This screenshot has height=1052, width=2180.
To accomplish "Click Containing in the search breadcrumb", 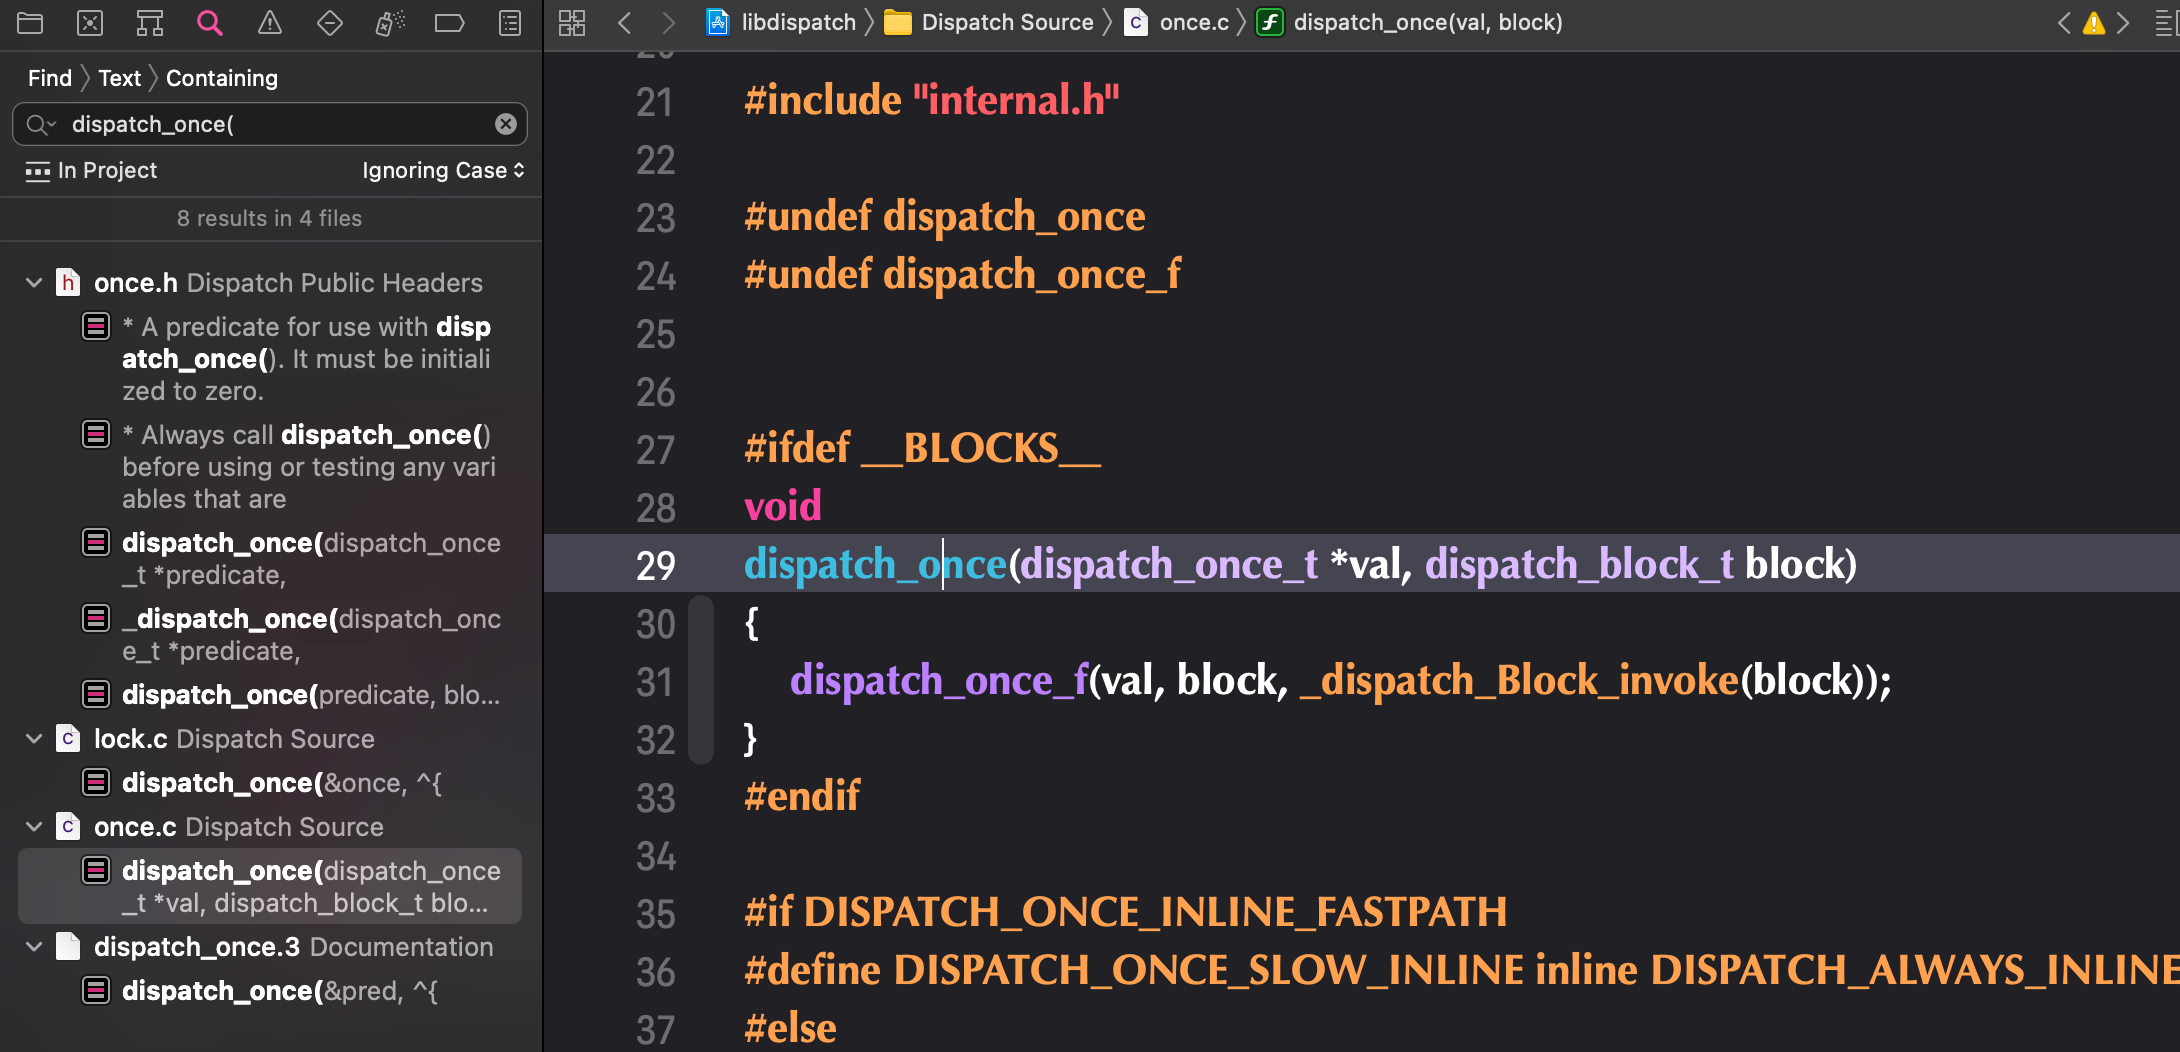I will (x=222, y=78).
